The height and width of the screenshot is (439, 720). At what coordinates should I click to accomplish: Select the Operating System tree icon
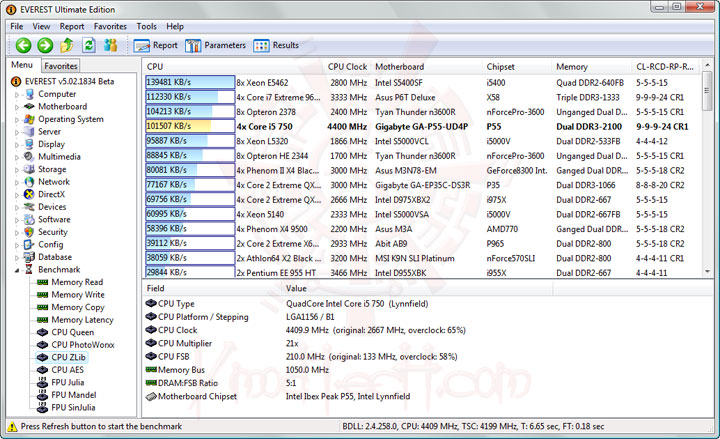point(29,119)
